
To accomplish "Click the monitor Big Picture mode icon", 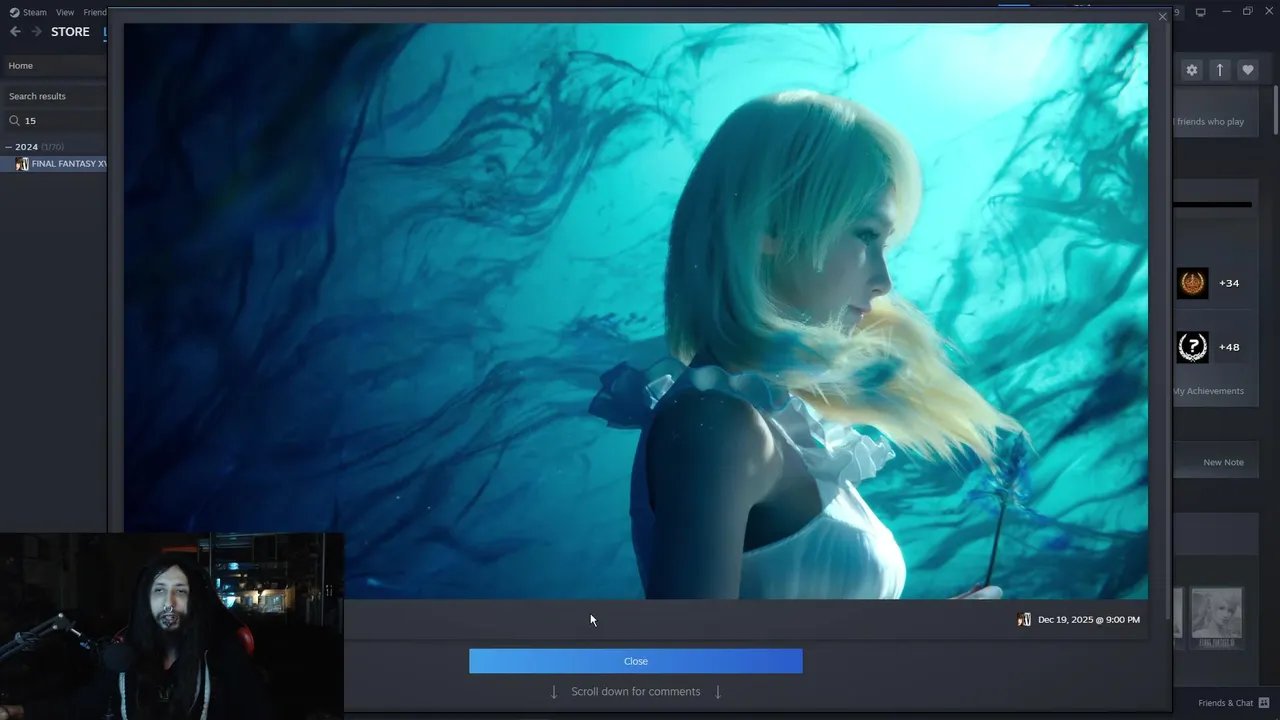I will tap(1200, 12).
